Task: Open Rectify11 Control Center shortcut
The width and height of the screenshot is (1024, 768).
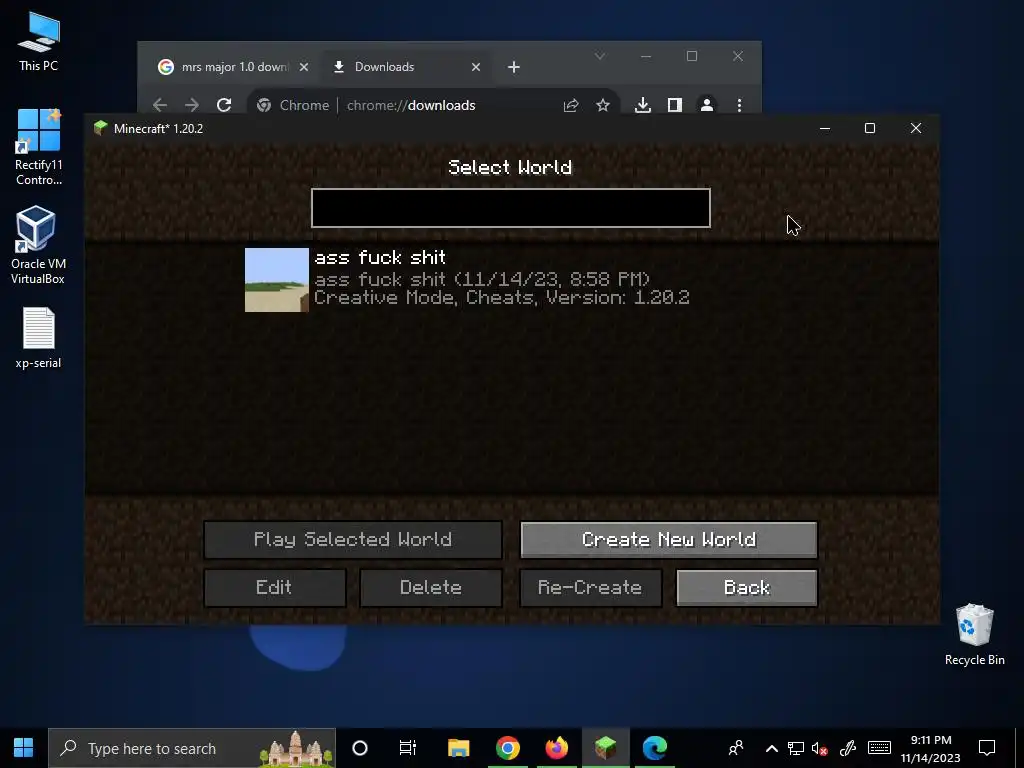Action: click(39, 148)
